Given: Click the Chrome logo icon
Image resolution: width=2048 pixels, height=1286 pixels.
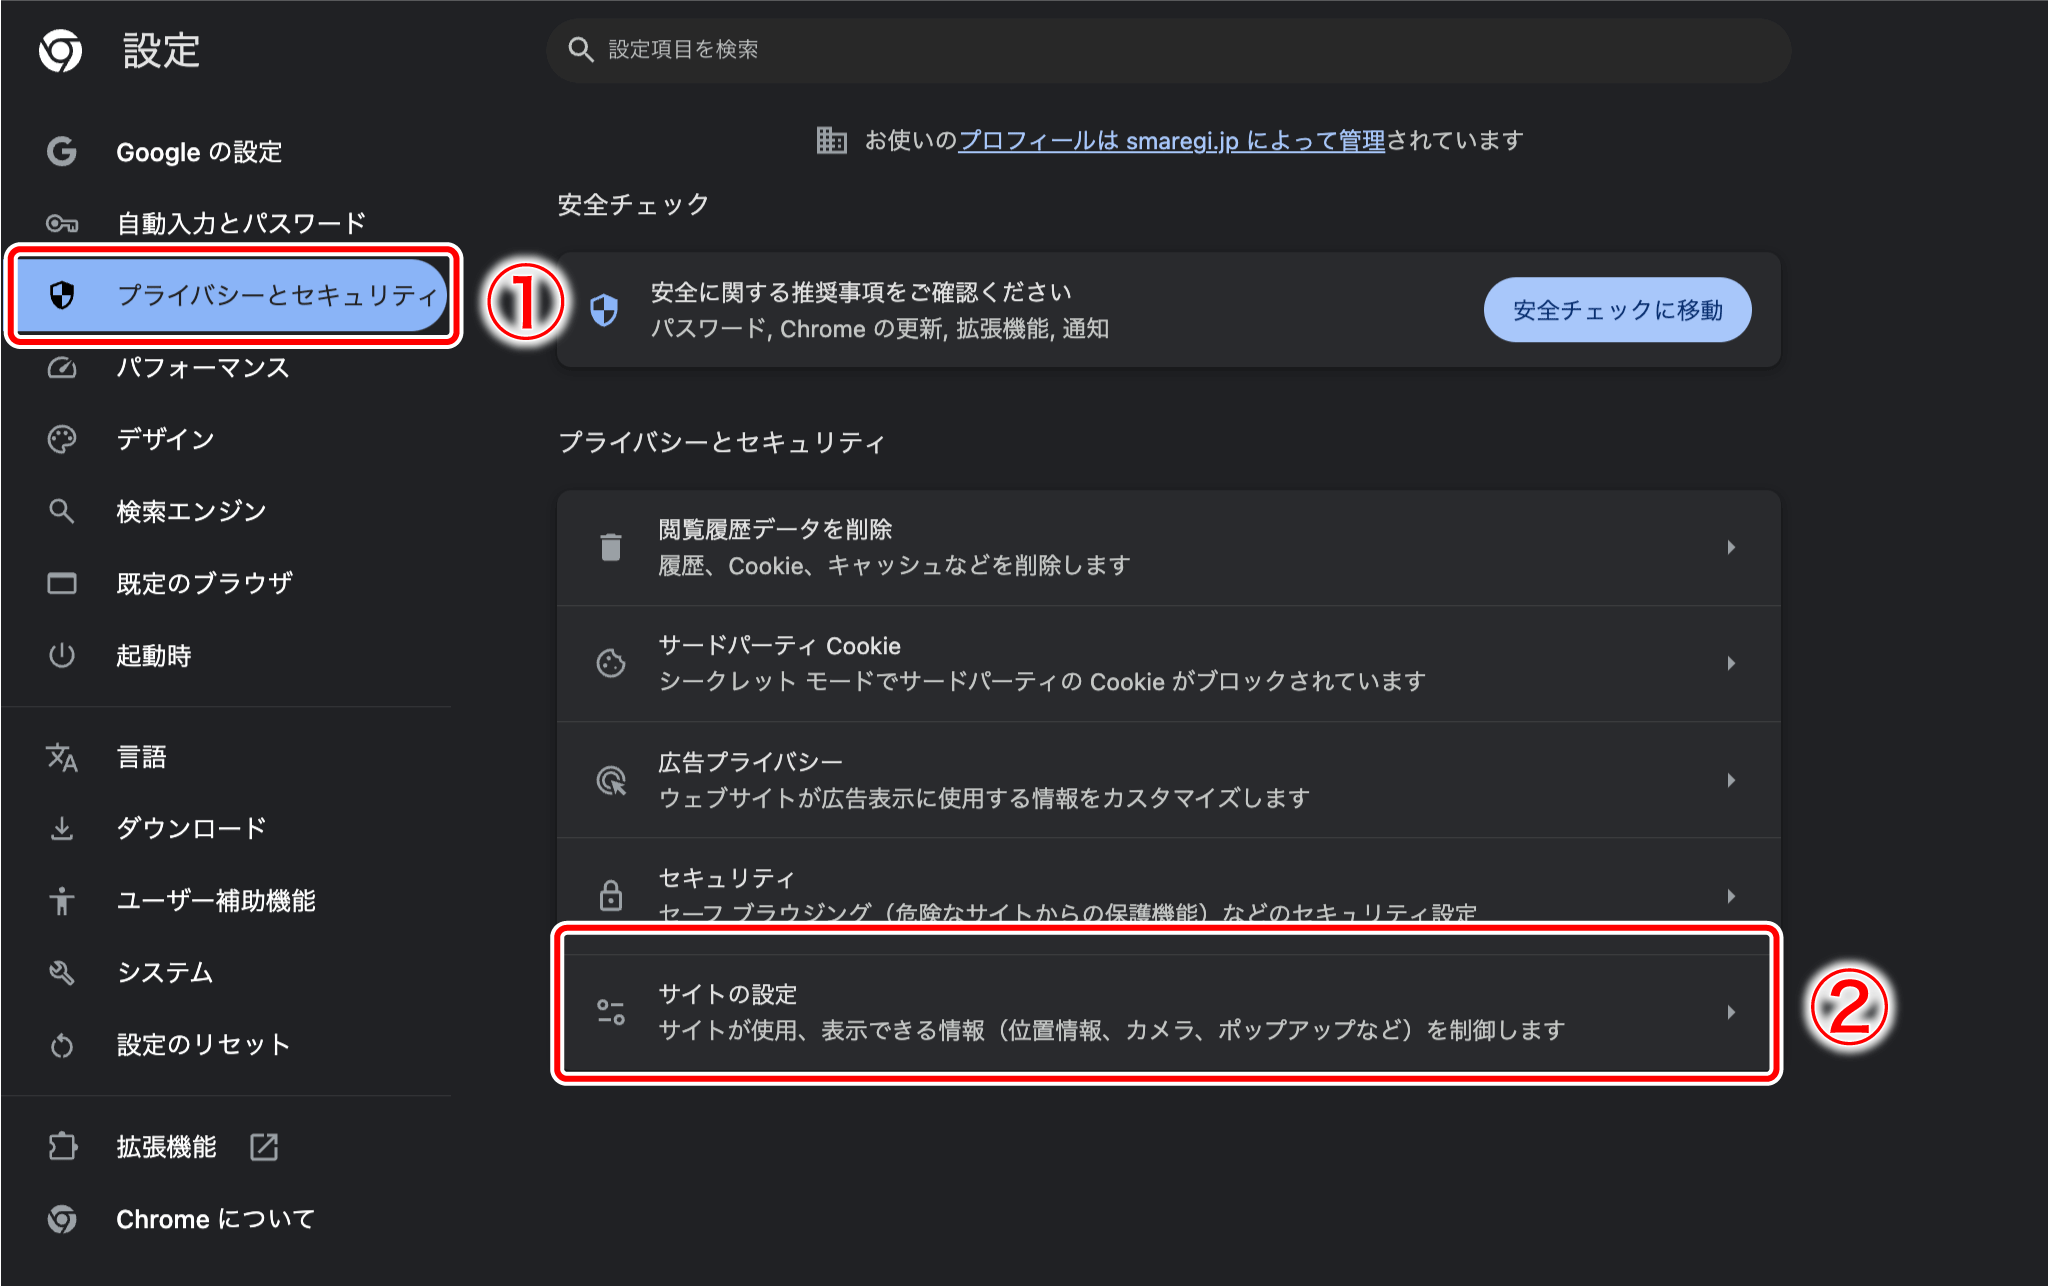Looking at the screenshot, I should tap(61, 52).
